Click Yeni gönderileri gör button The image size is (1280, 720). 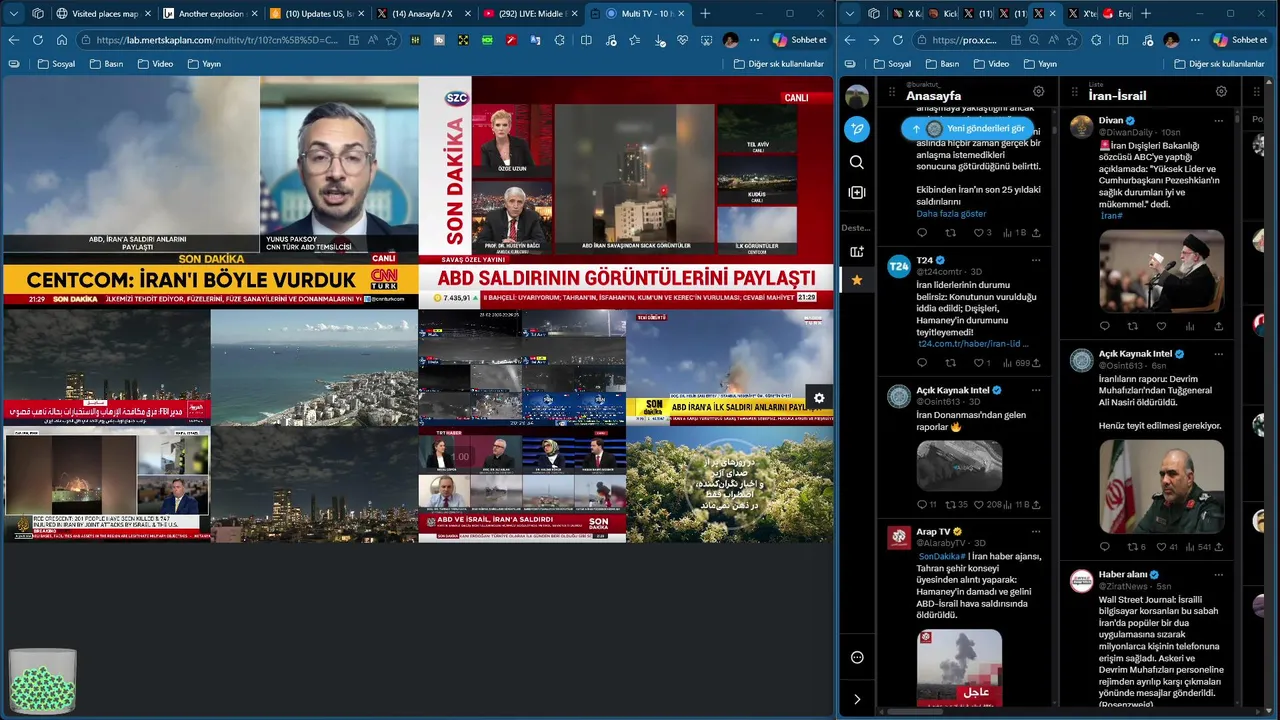click(967, 128)
